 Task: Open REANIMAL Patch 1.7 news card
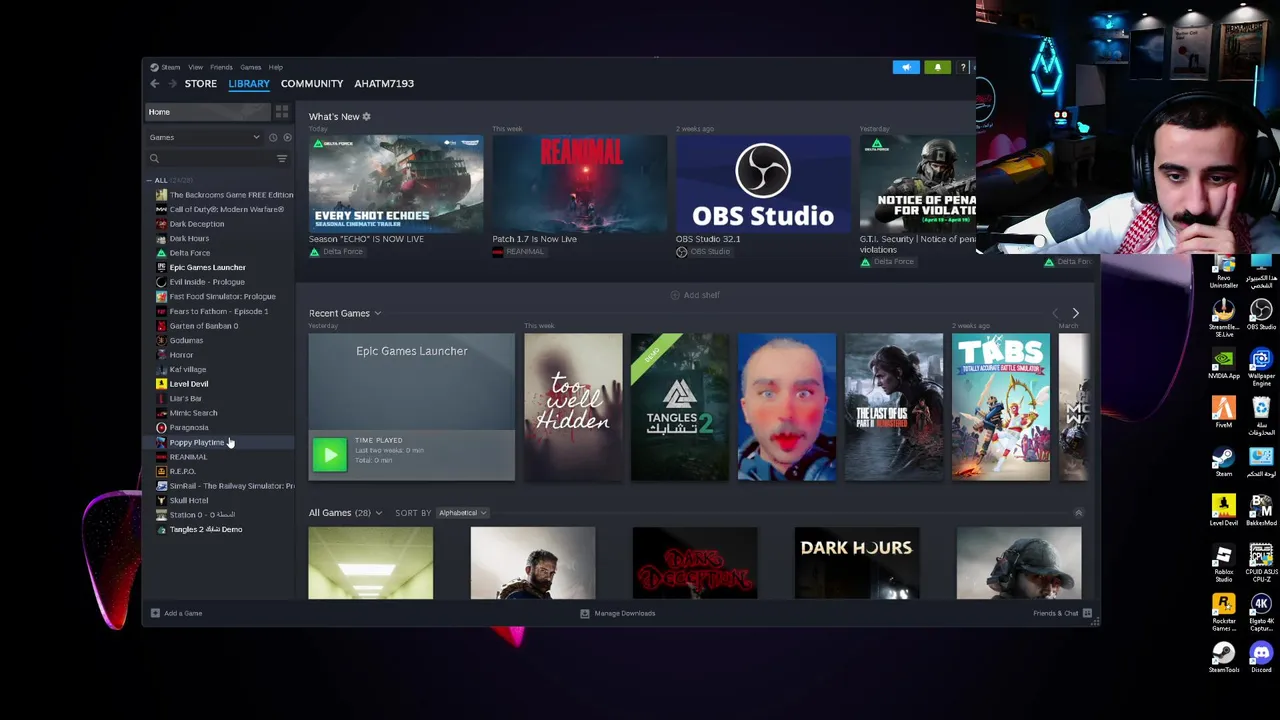pyautogui.click(x=580, y=184)
